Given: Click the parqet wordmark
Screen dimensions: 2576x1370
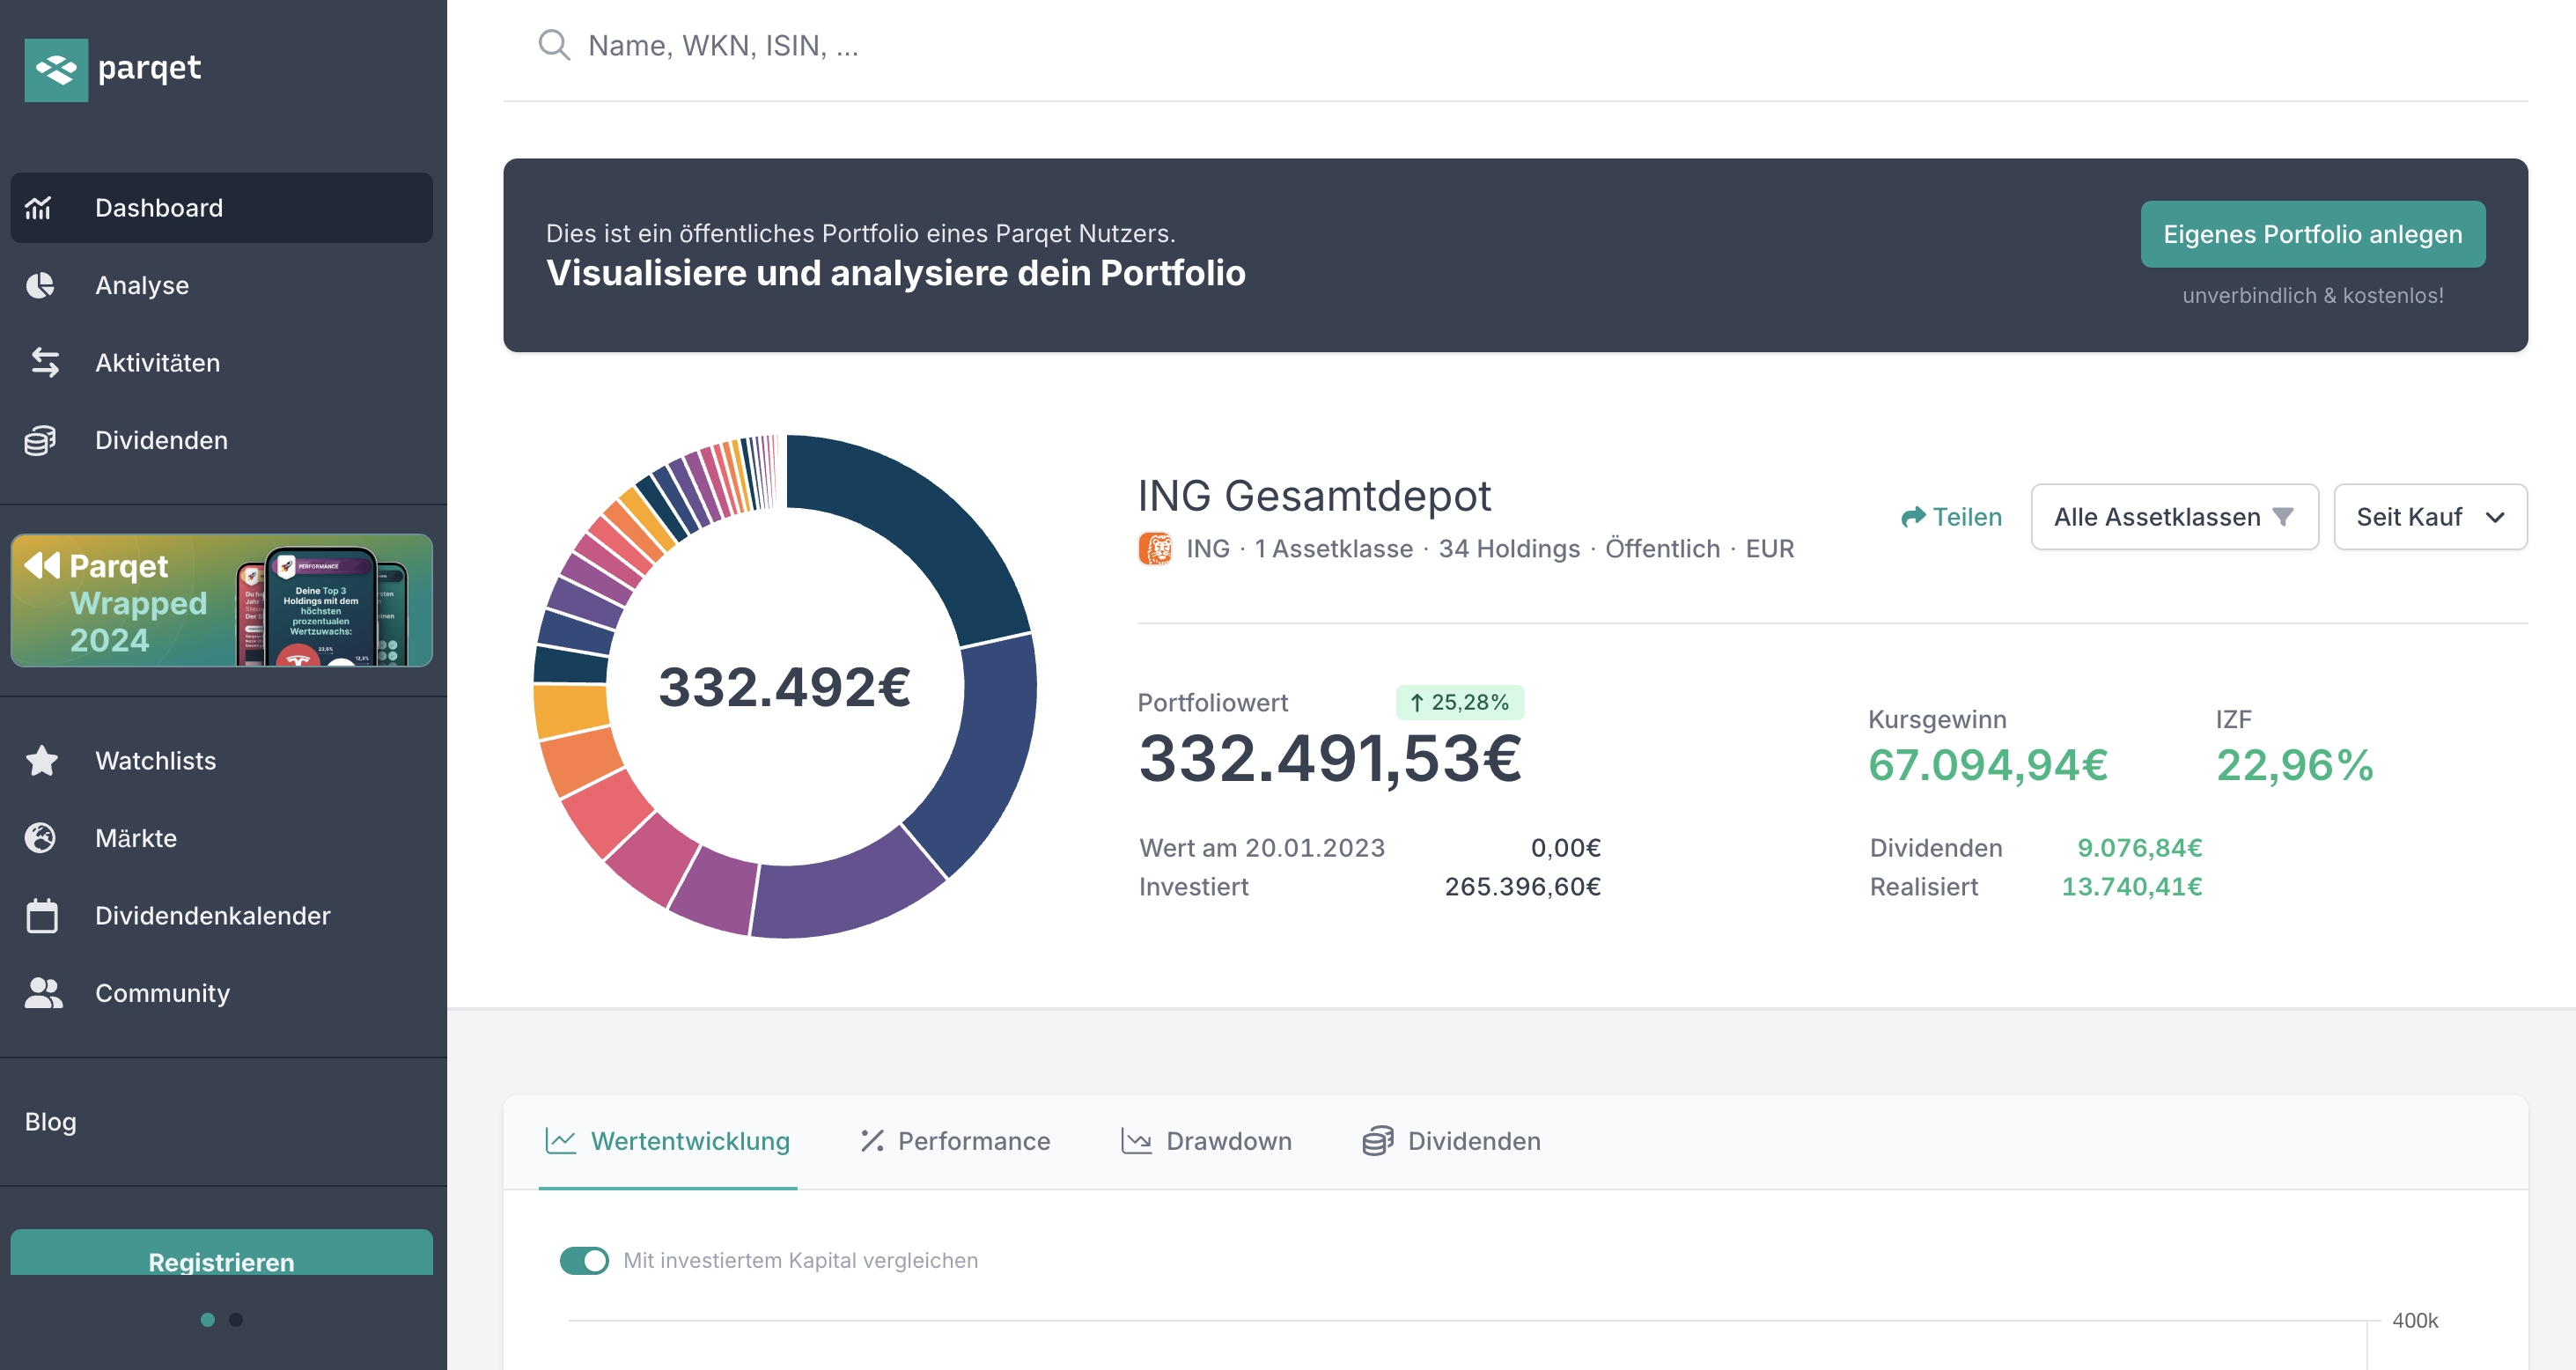Looking at the screenshot, I should click(149, 68).
